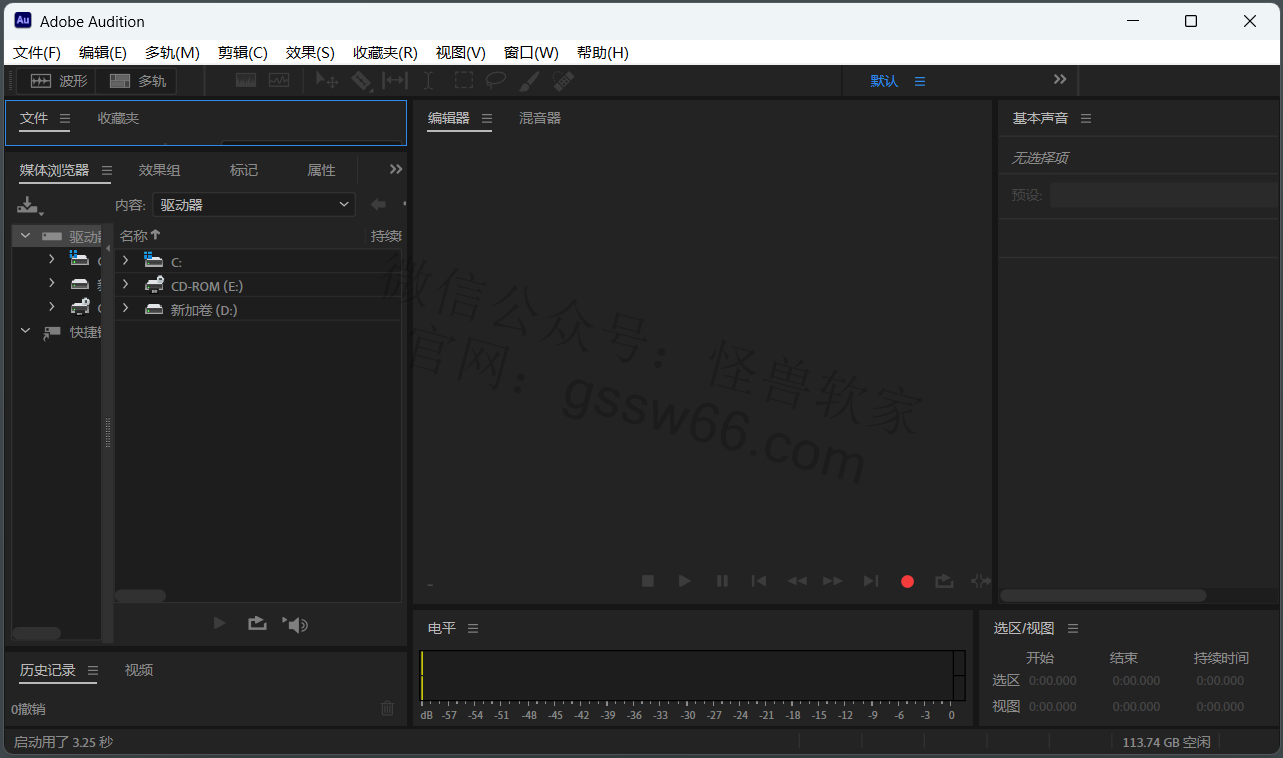Expand the 新加卷 (D:) row
This screenshot has height=758, width=1283.
coord(125,308)
